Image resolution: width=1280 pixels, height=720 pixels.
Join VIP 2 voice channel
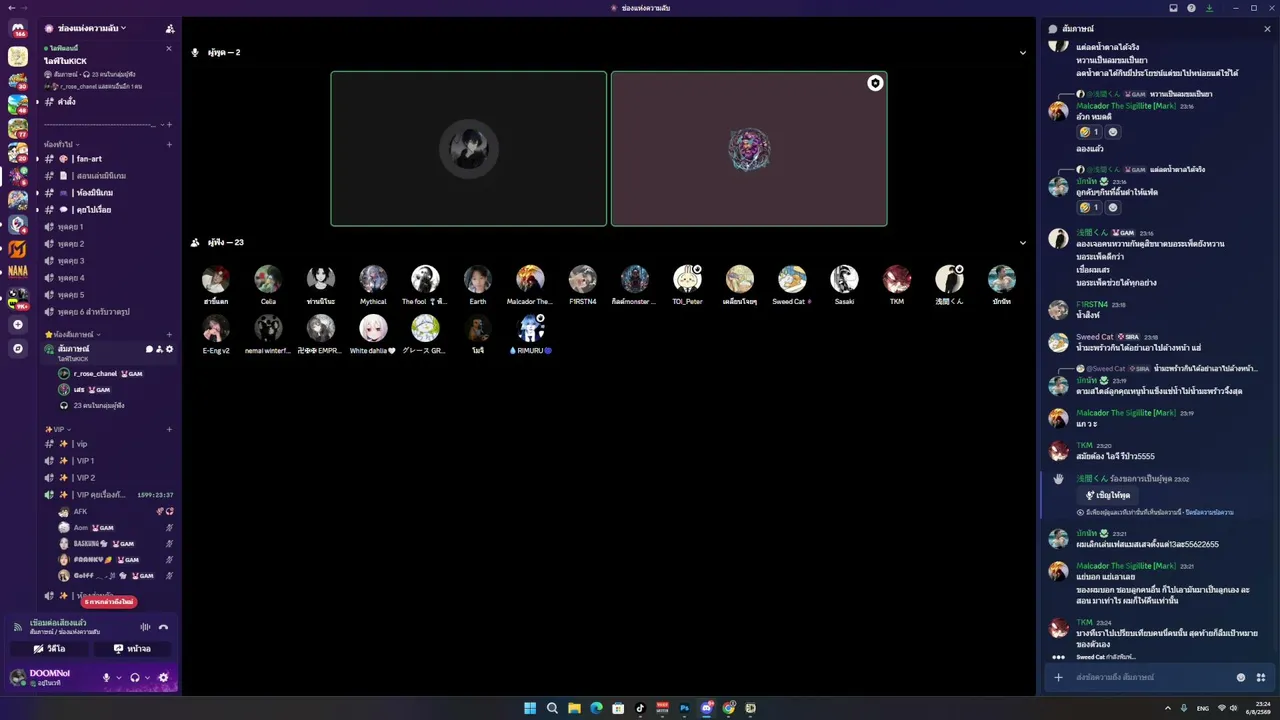pos(110,477)
